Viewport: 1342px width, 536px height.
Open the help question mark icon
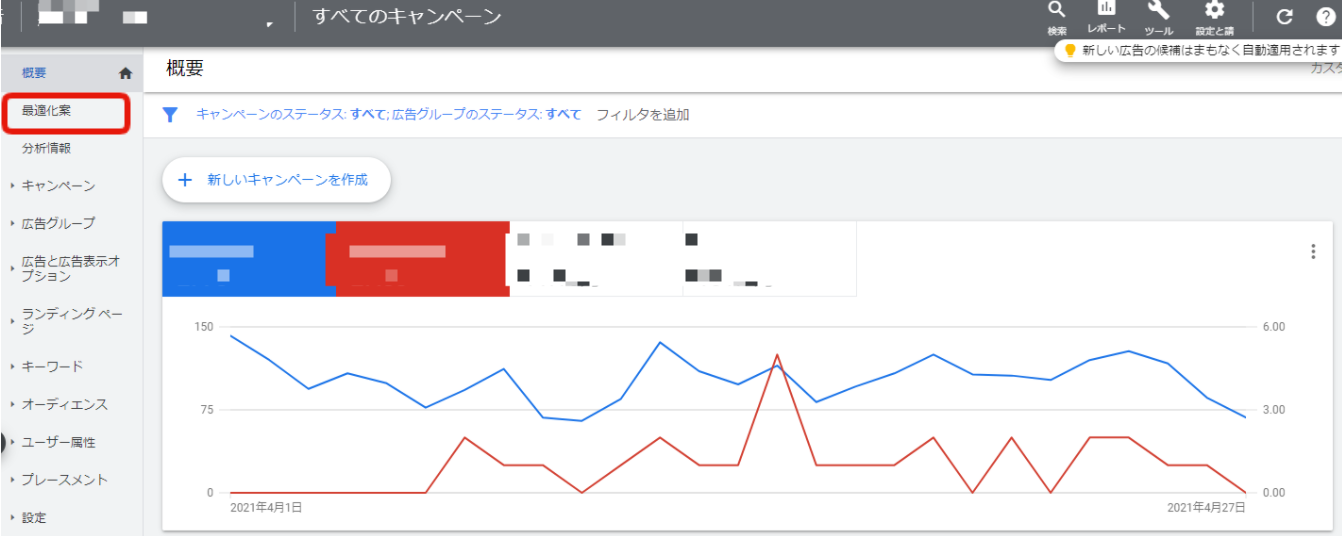point(1326,17)
